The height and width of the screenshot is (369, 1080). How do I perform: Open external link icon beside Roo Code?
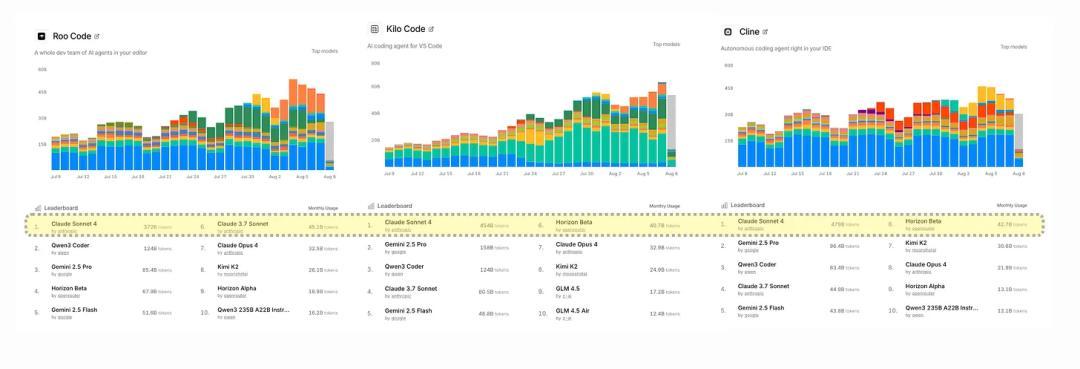pos(96,36)
